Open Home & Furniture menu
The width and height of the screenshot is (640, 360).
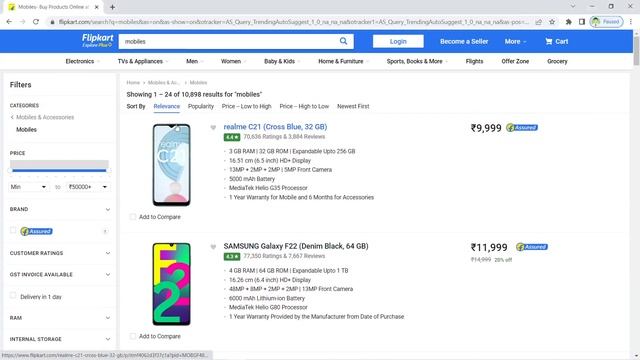coord(343,61)
